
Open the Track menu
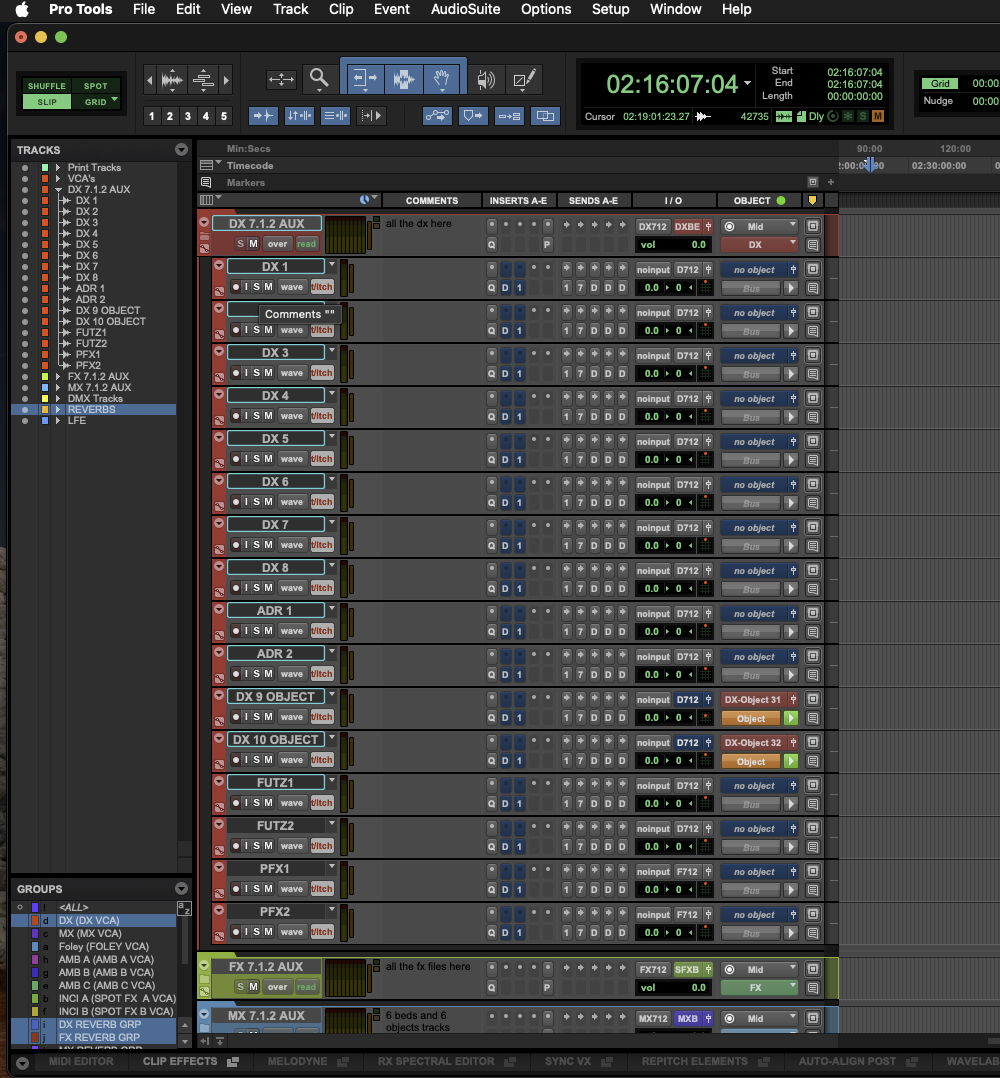pos(291,9)
